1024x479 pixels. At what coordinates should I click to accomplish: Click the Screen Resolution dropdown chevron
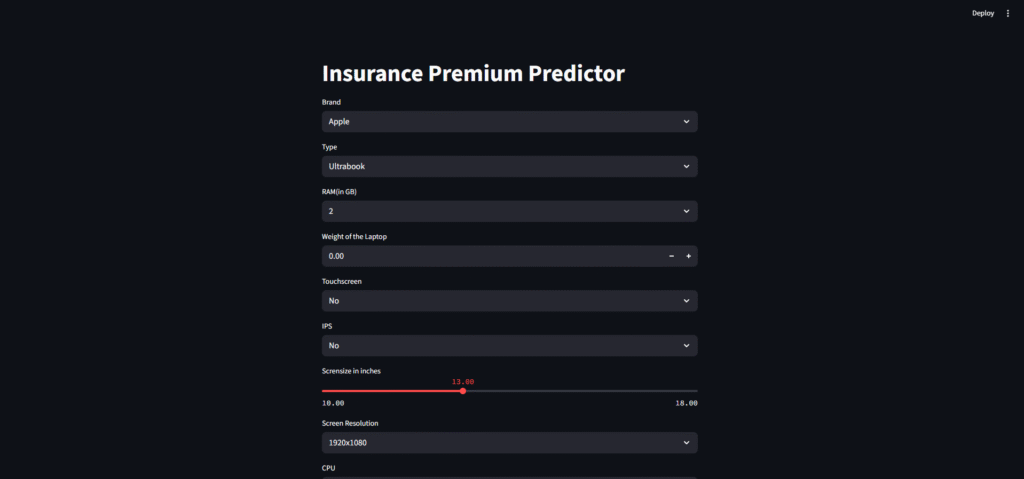pos(686,442)
